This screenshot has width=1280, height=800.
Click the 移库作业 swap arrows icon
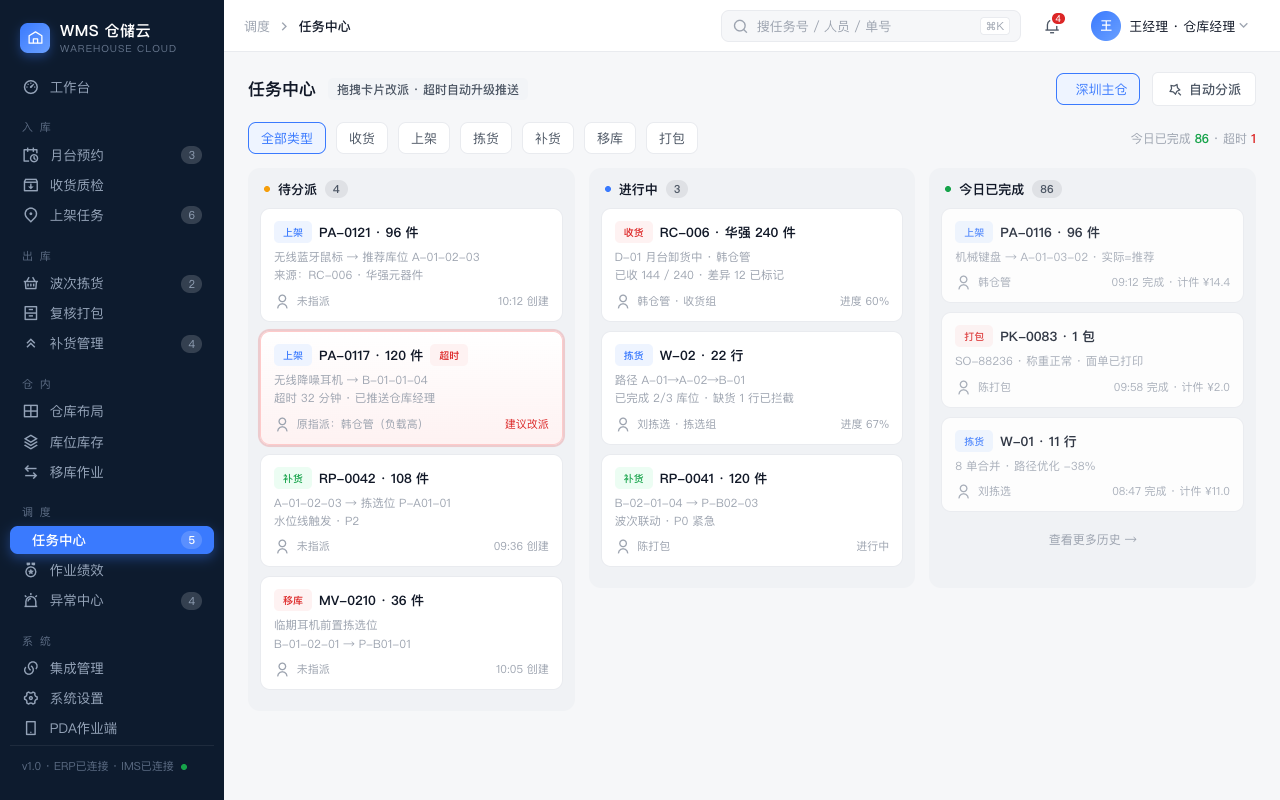[31, 471]
